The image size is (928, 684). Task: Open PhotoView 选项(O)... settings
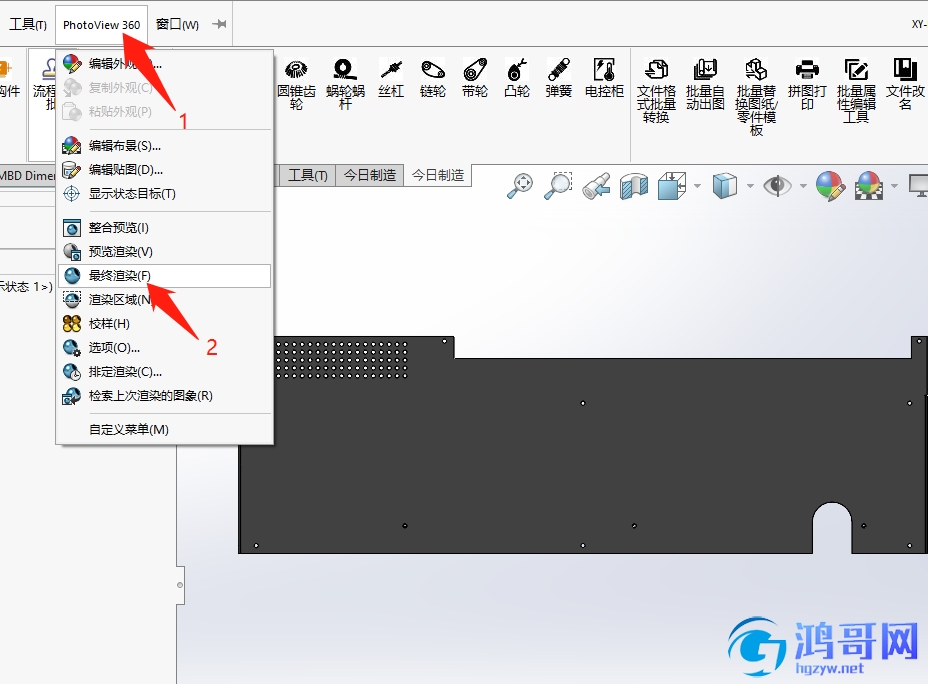click(x=165, y=348)
